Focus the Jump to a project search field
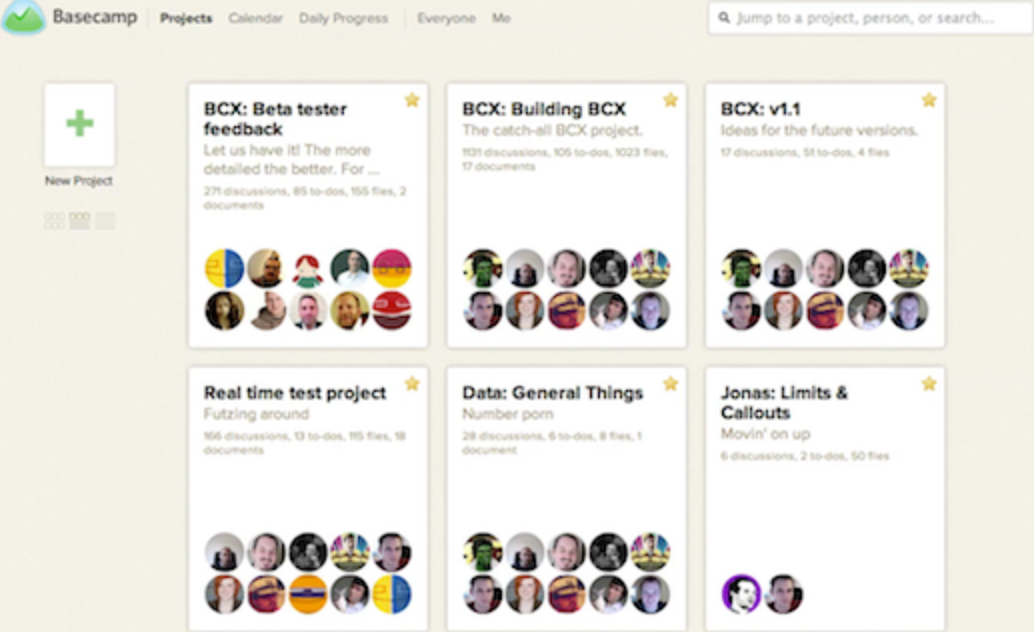Image resolution: width=1034 pixels, height=632 pixels. tap(870, 18)
